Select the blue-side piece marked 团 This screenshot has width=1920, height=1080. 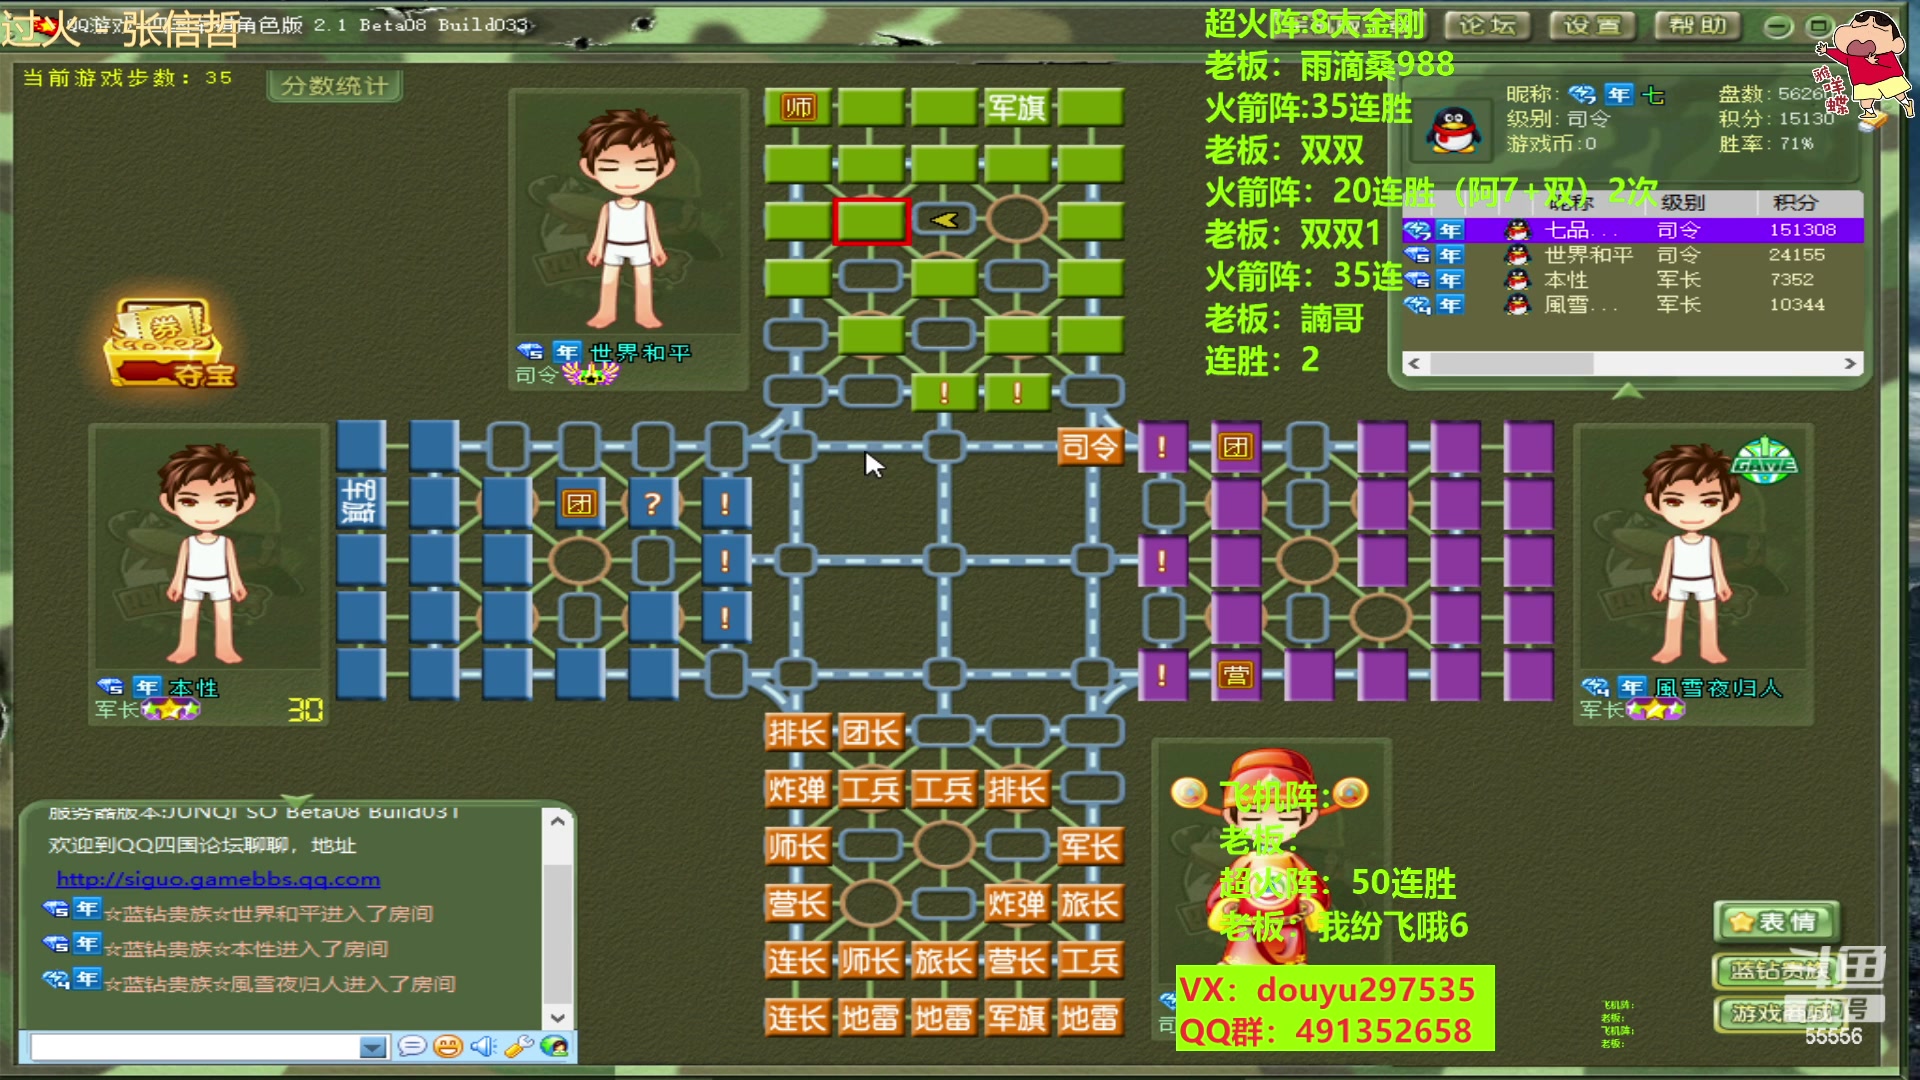579,503
